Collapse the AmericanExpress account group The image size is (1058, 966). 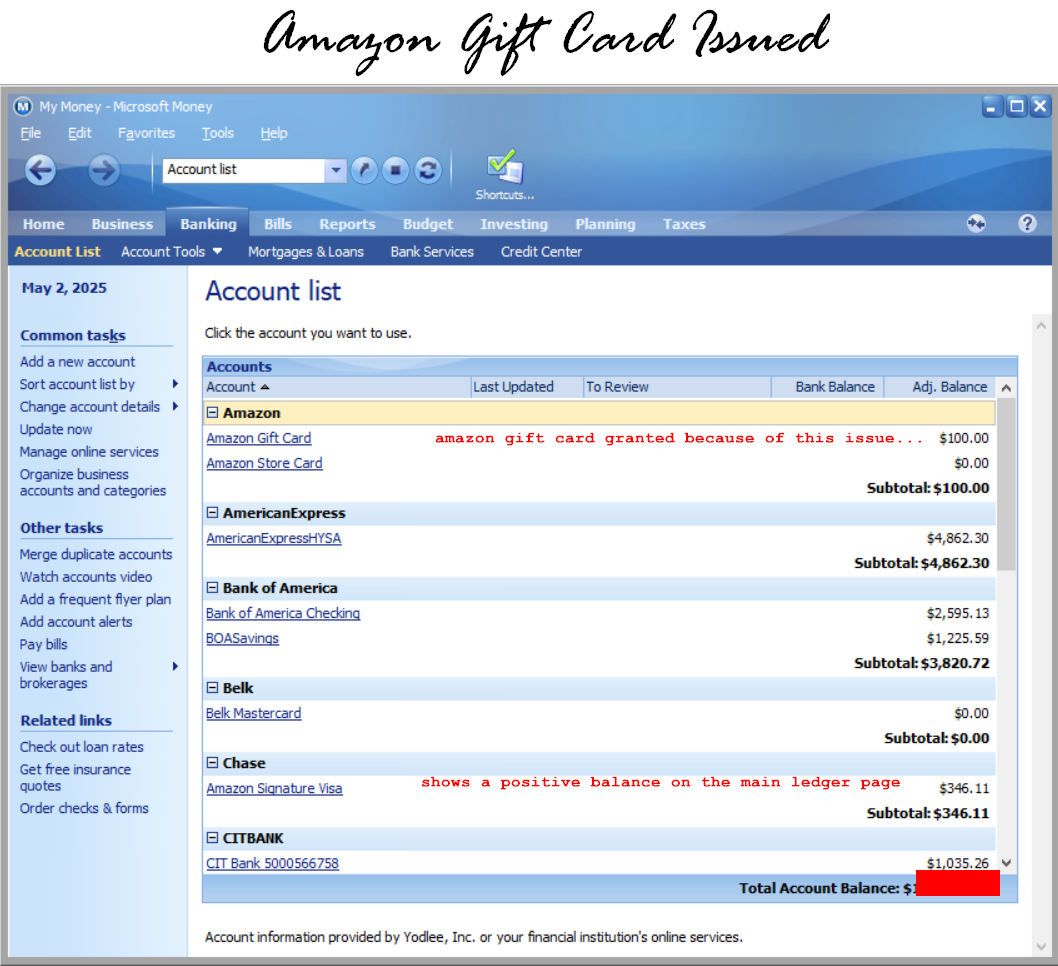(213, 513)
